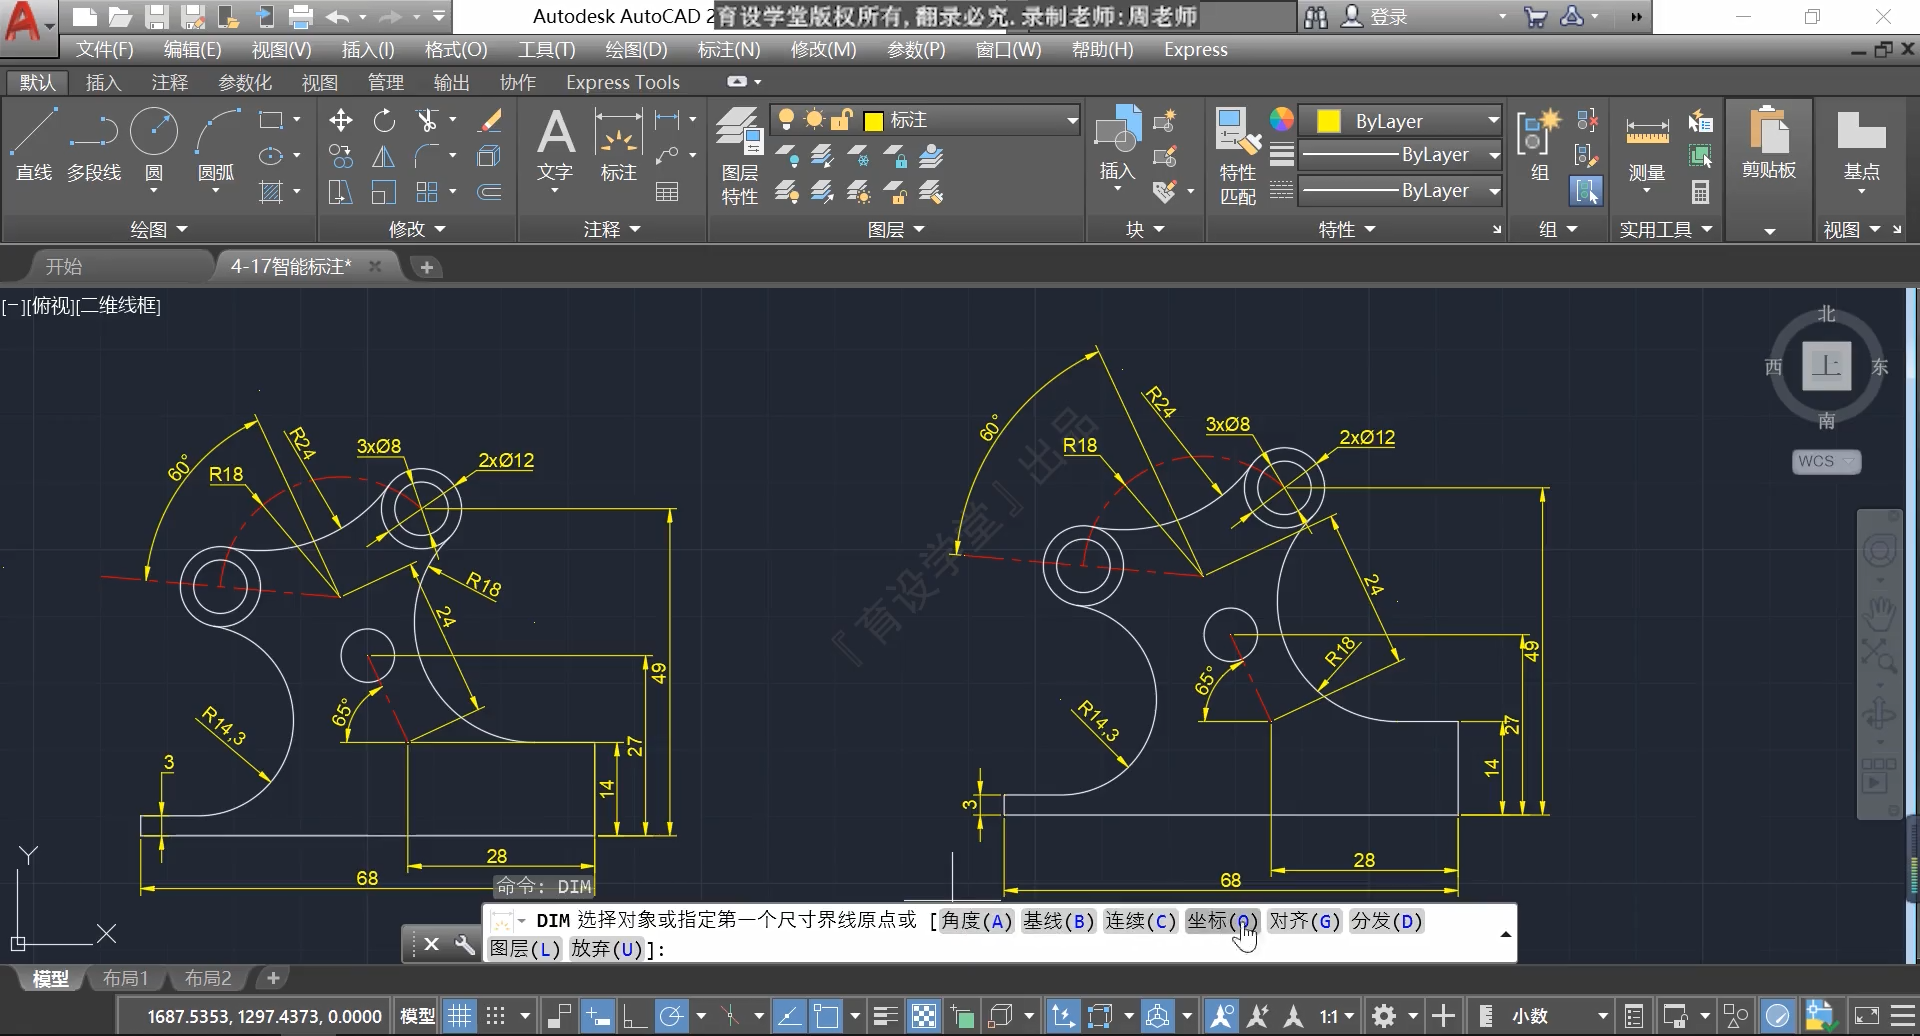The image size is (1920, 1036).
Task: Select the Mirror tool in the Modify panel
Action: [x=384, y=156]
